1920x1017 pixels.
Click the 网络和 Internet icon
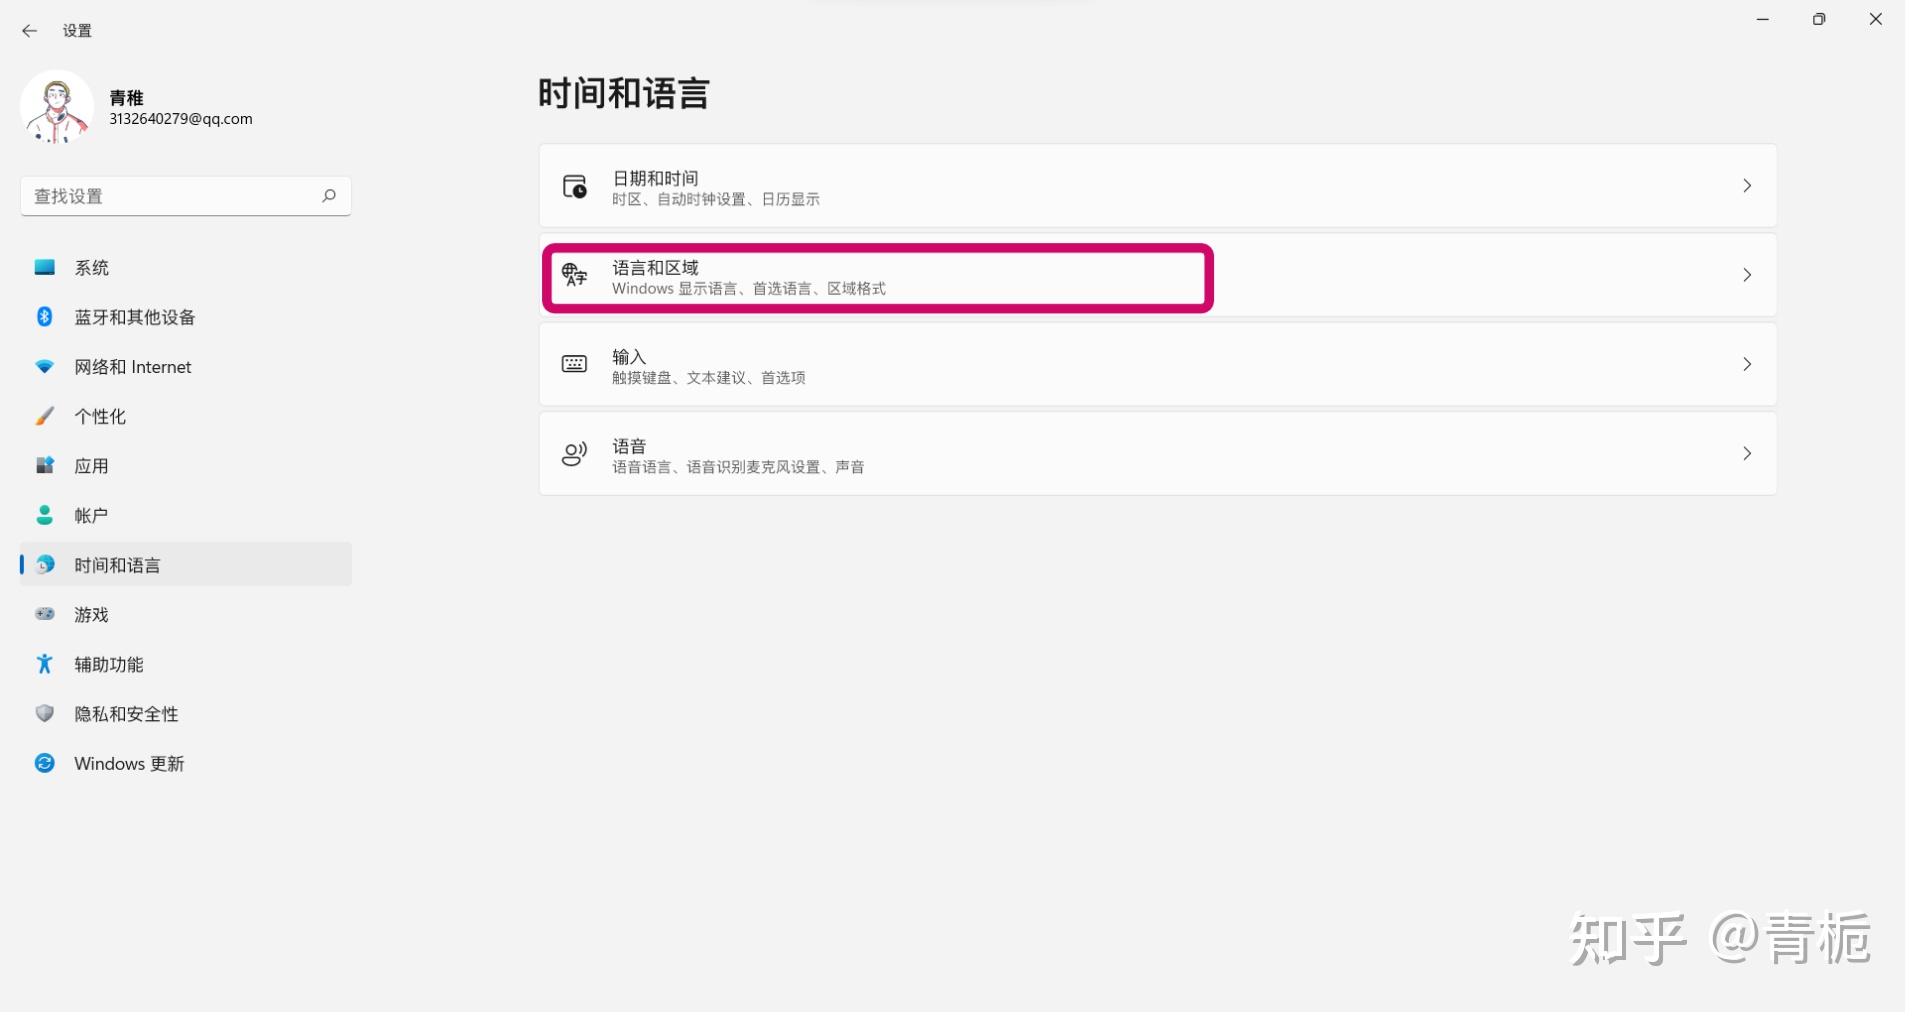44,367
